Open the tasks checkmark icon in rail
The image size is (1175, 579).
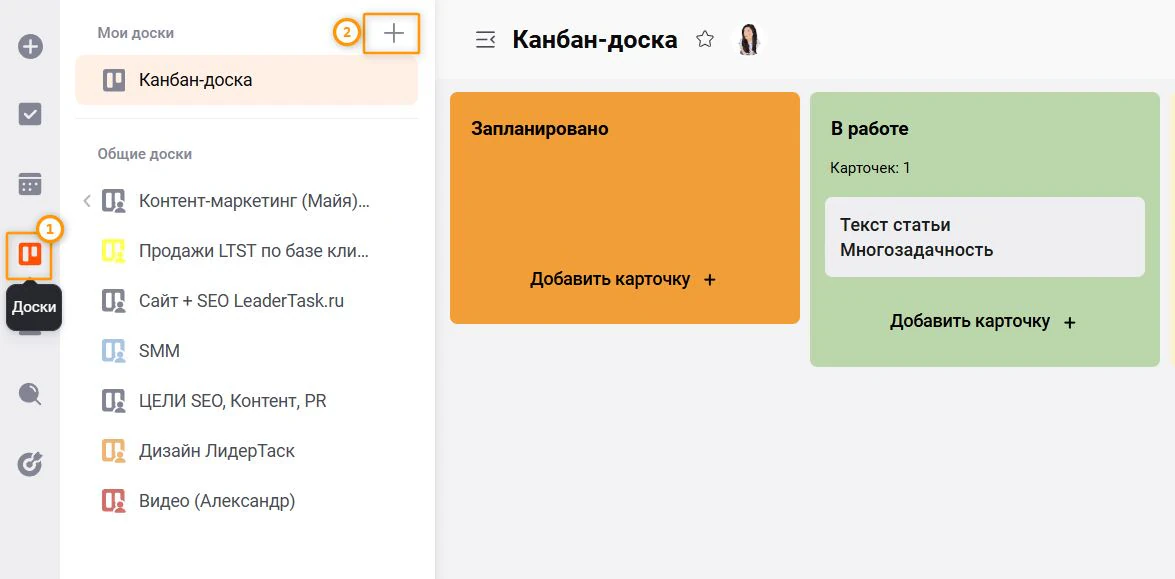coord(30,114)
